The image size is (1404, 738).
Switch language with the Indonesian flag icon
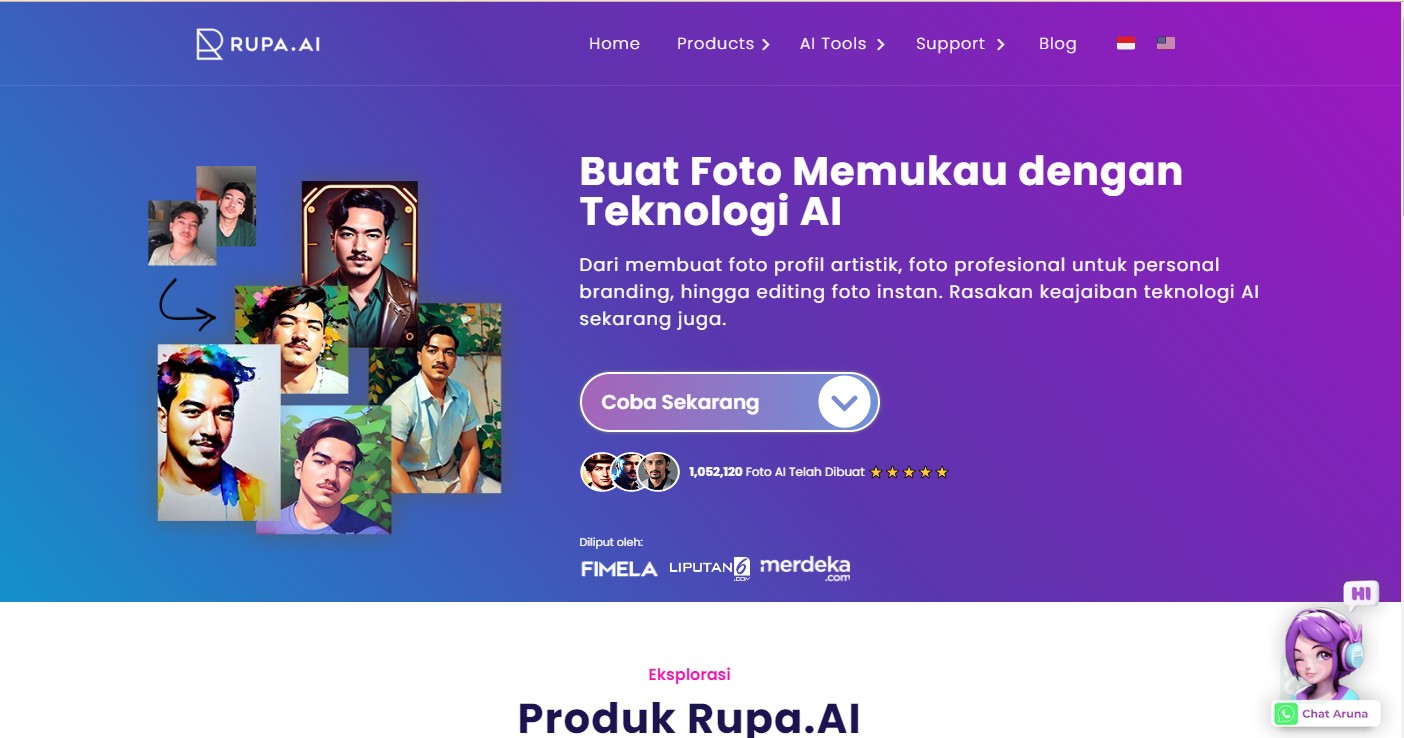[1126, 43]
